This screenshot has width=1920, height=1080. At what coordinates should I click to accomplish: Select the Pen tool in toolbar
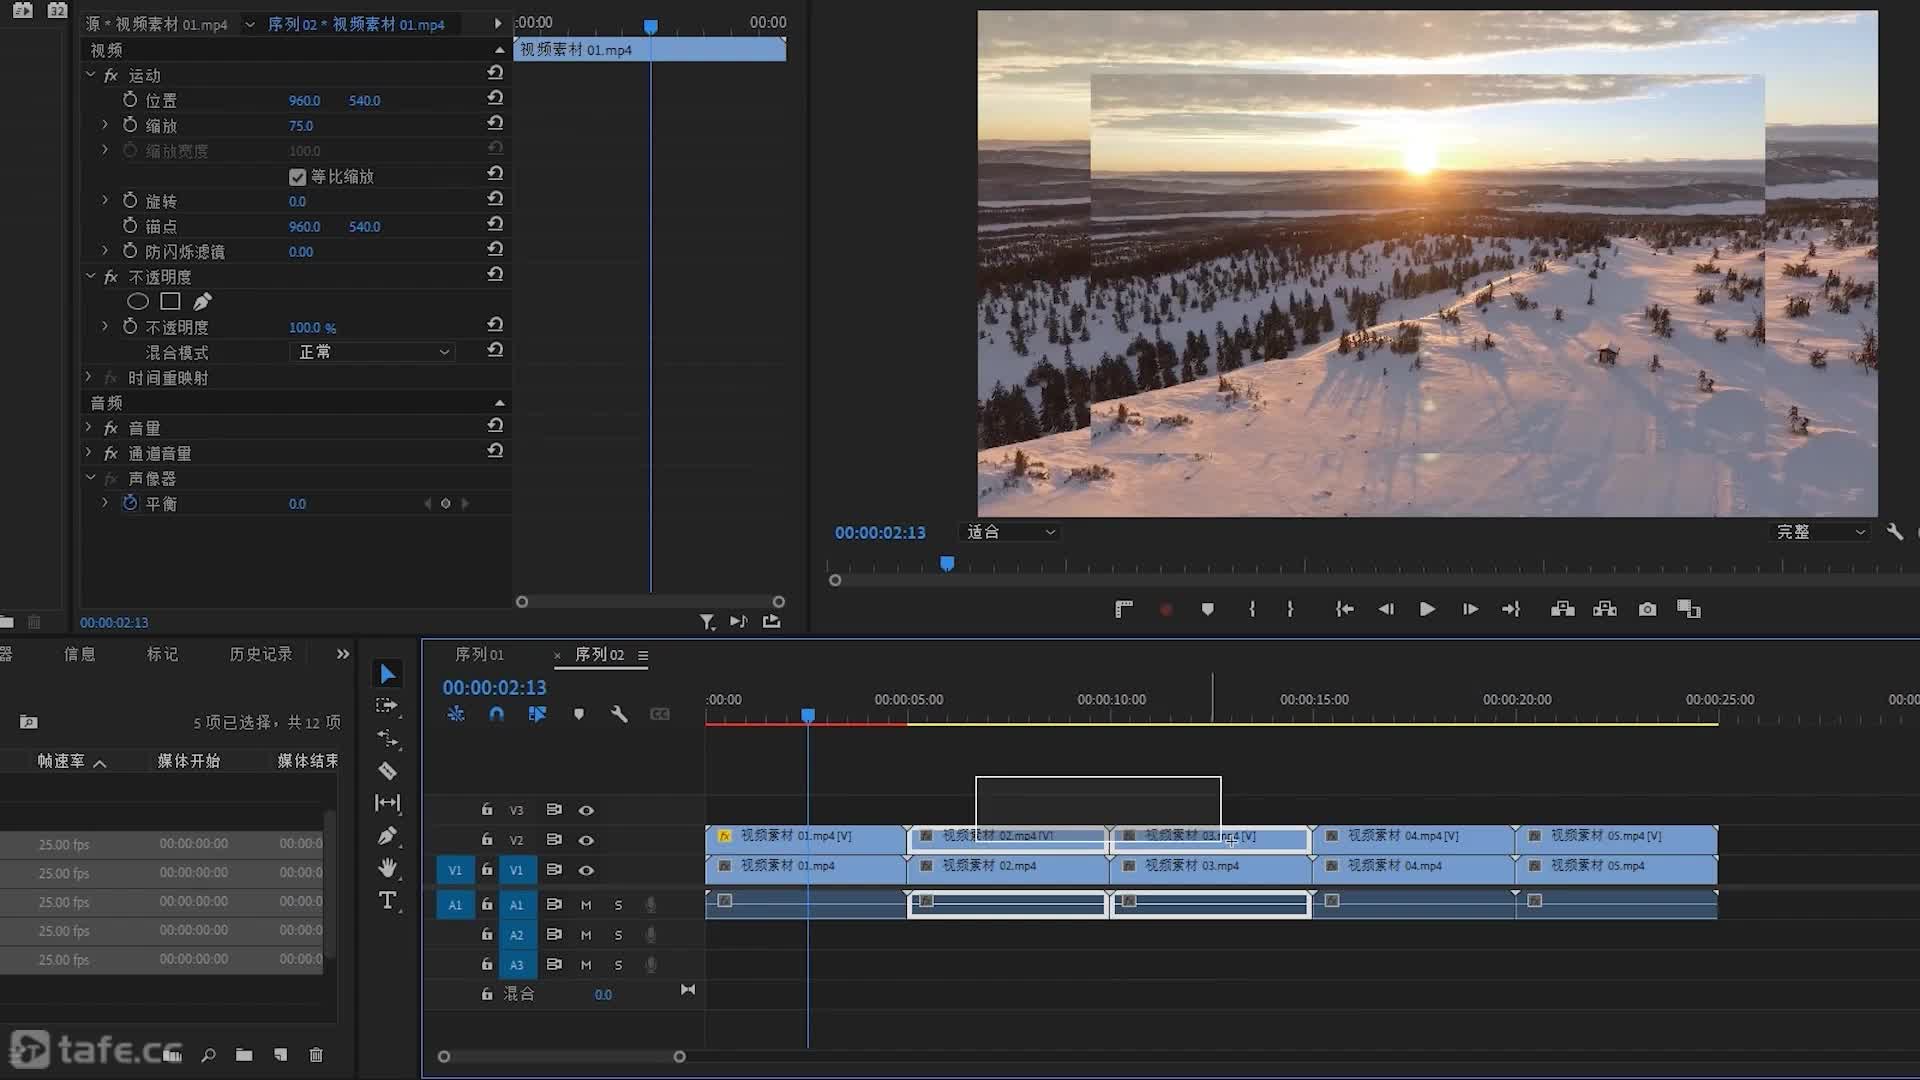click(x=387, y=836)
